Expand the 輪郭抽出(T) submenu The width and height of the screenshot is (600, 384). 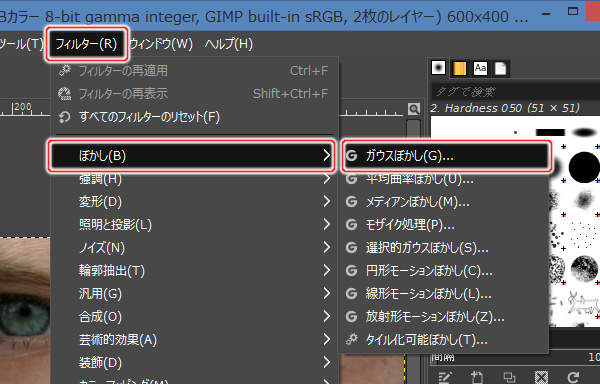coord(195,271)
